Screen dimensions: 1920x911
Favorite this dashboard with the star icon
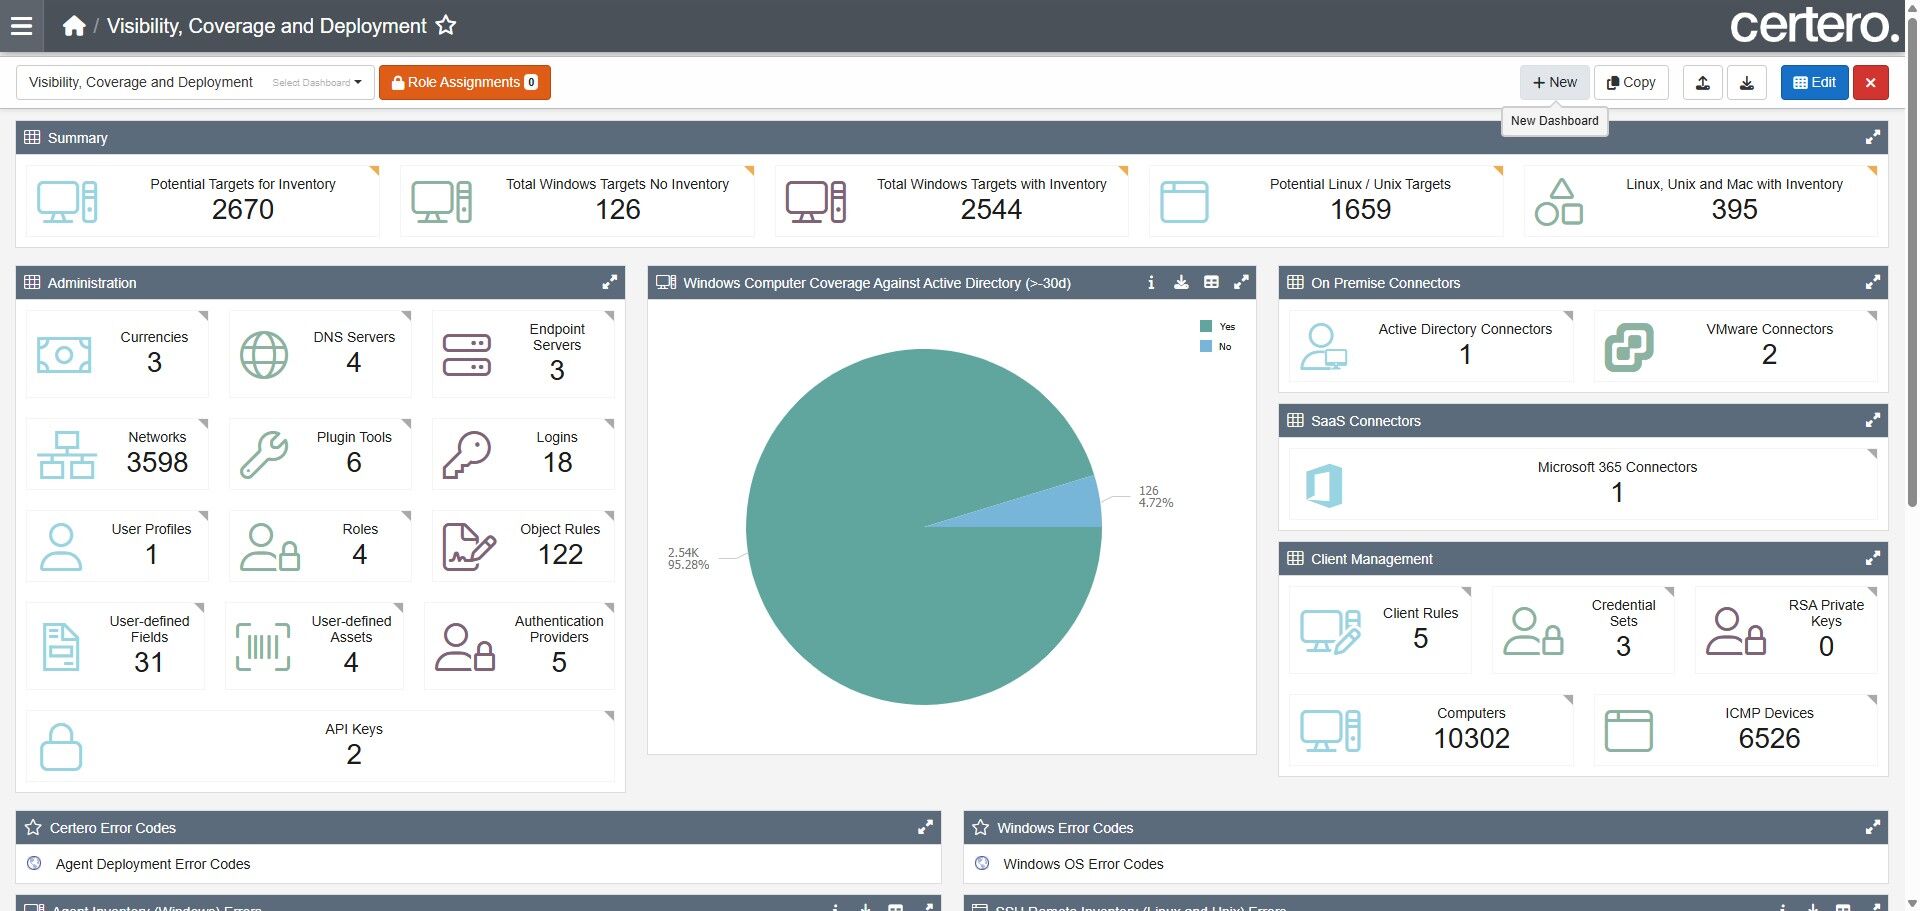(446, 26)
